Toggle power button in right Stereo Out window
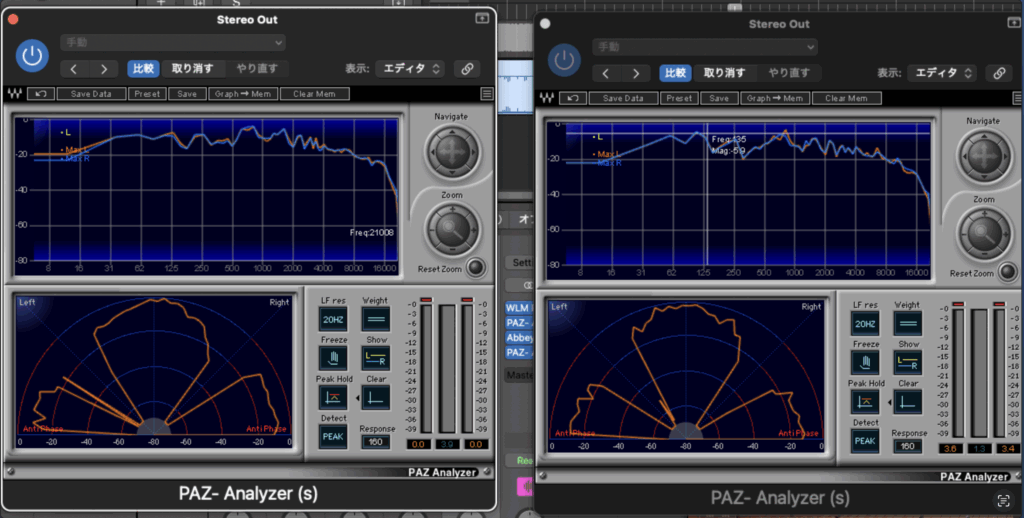The height and width of the screenshot is (518, 1024). 564,61
